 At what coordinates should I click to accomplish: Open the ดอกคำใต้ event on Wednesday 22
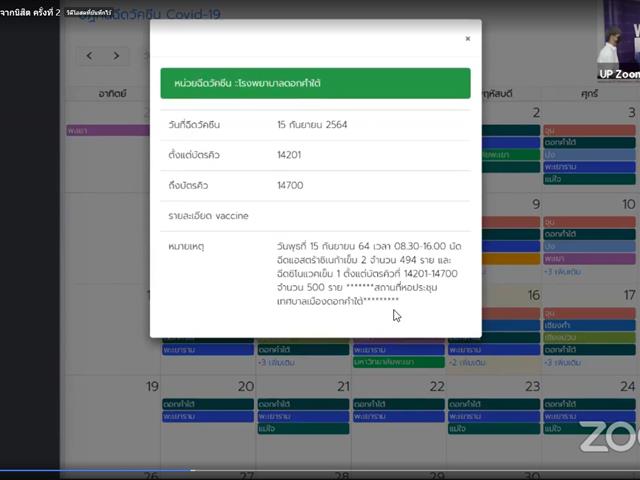(399, 404)
